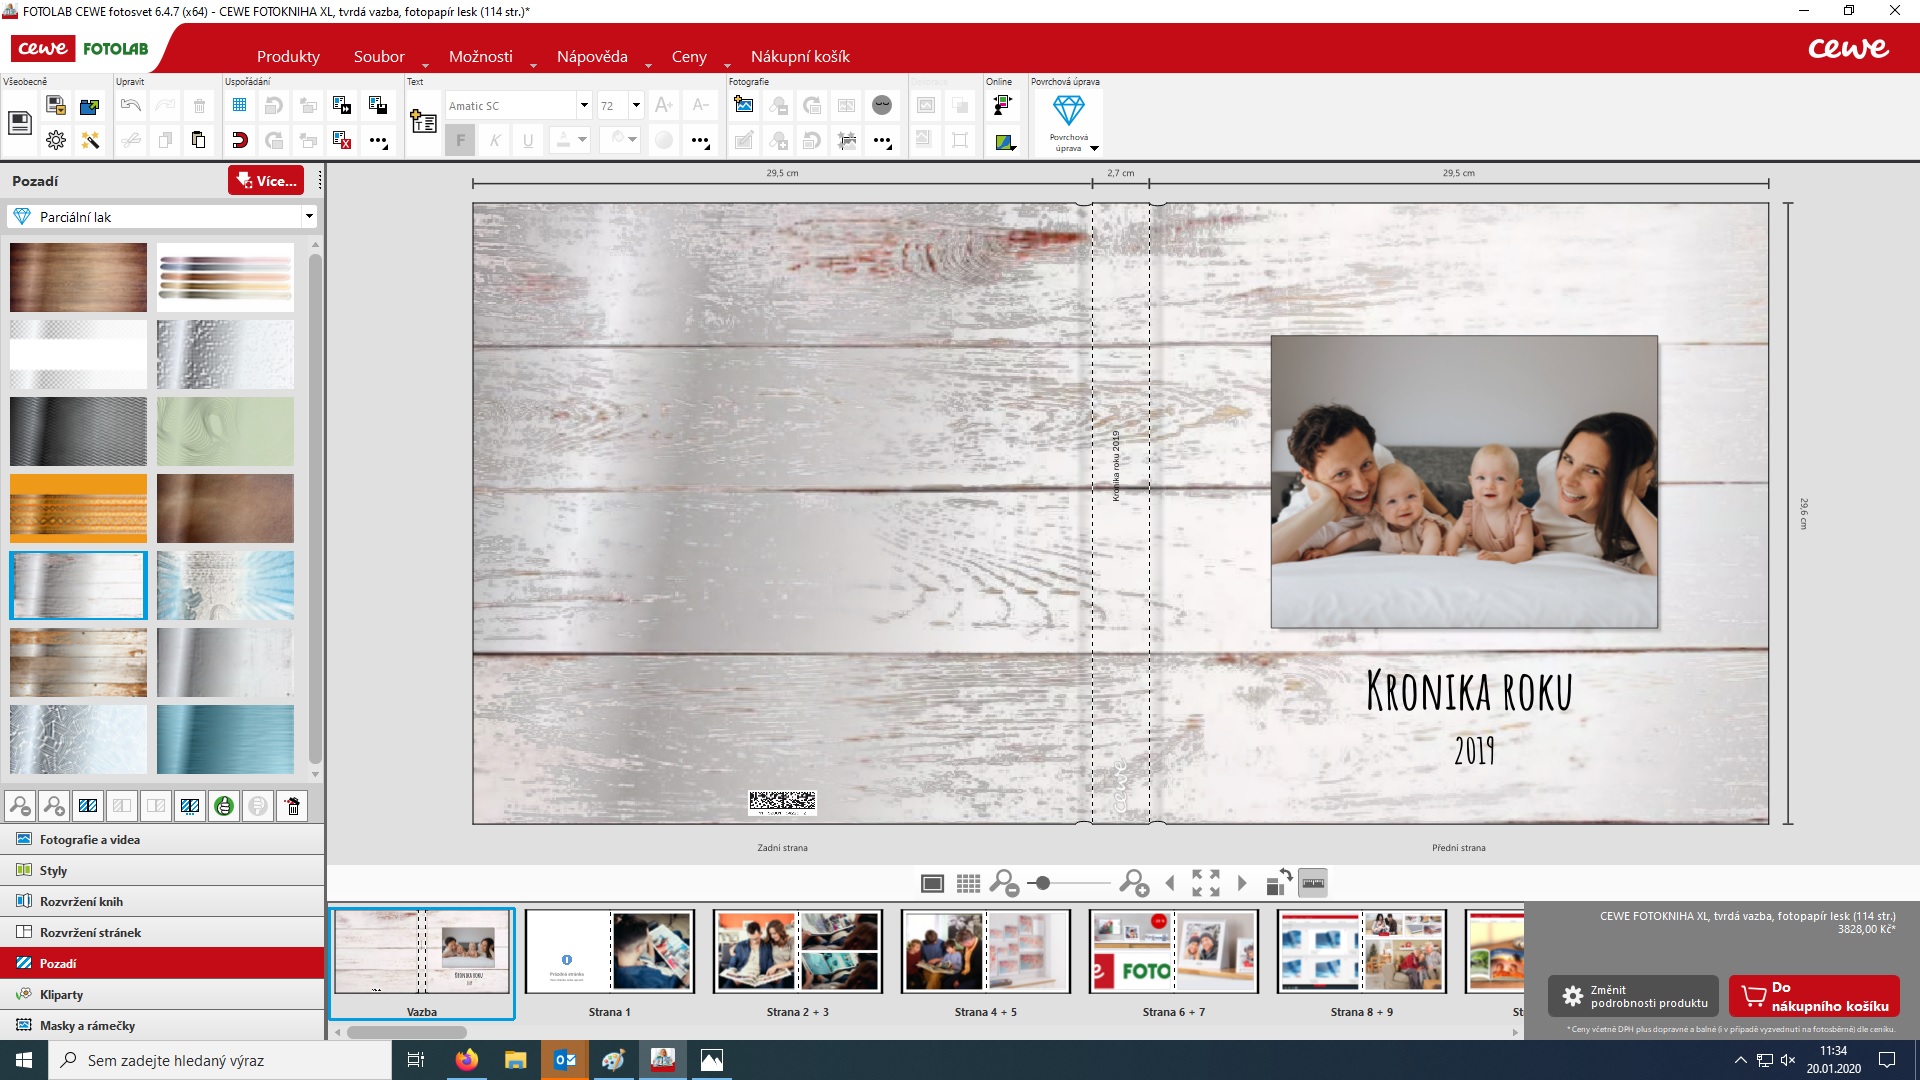Click the Do nákupního košíku button
1920x1080 pixels.
(1814, 996)
